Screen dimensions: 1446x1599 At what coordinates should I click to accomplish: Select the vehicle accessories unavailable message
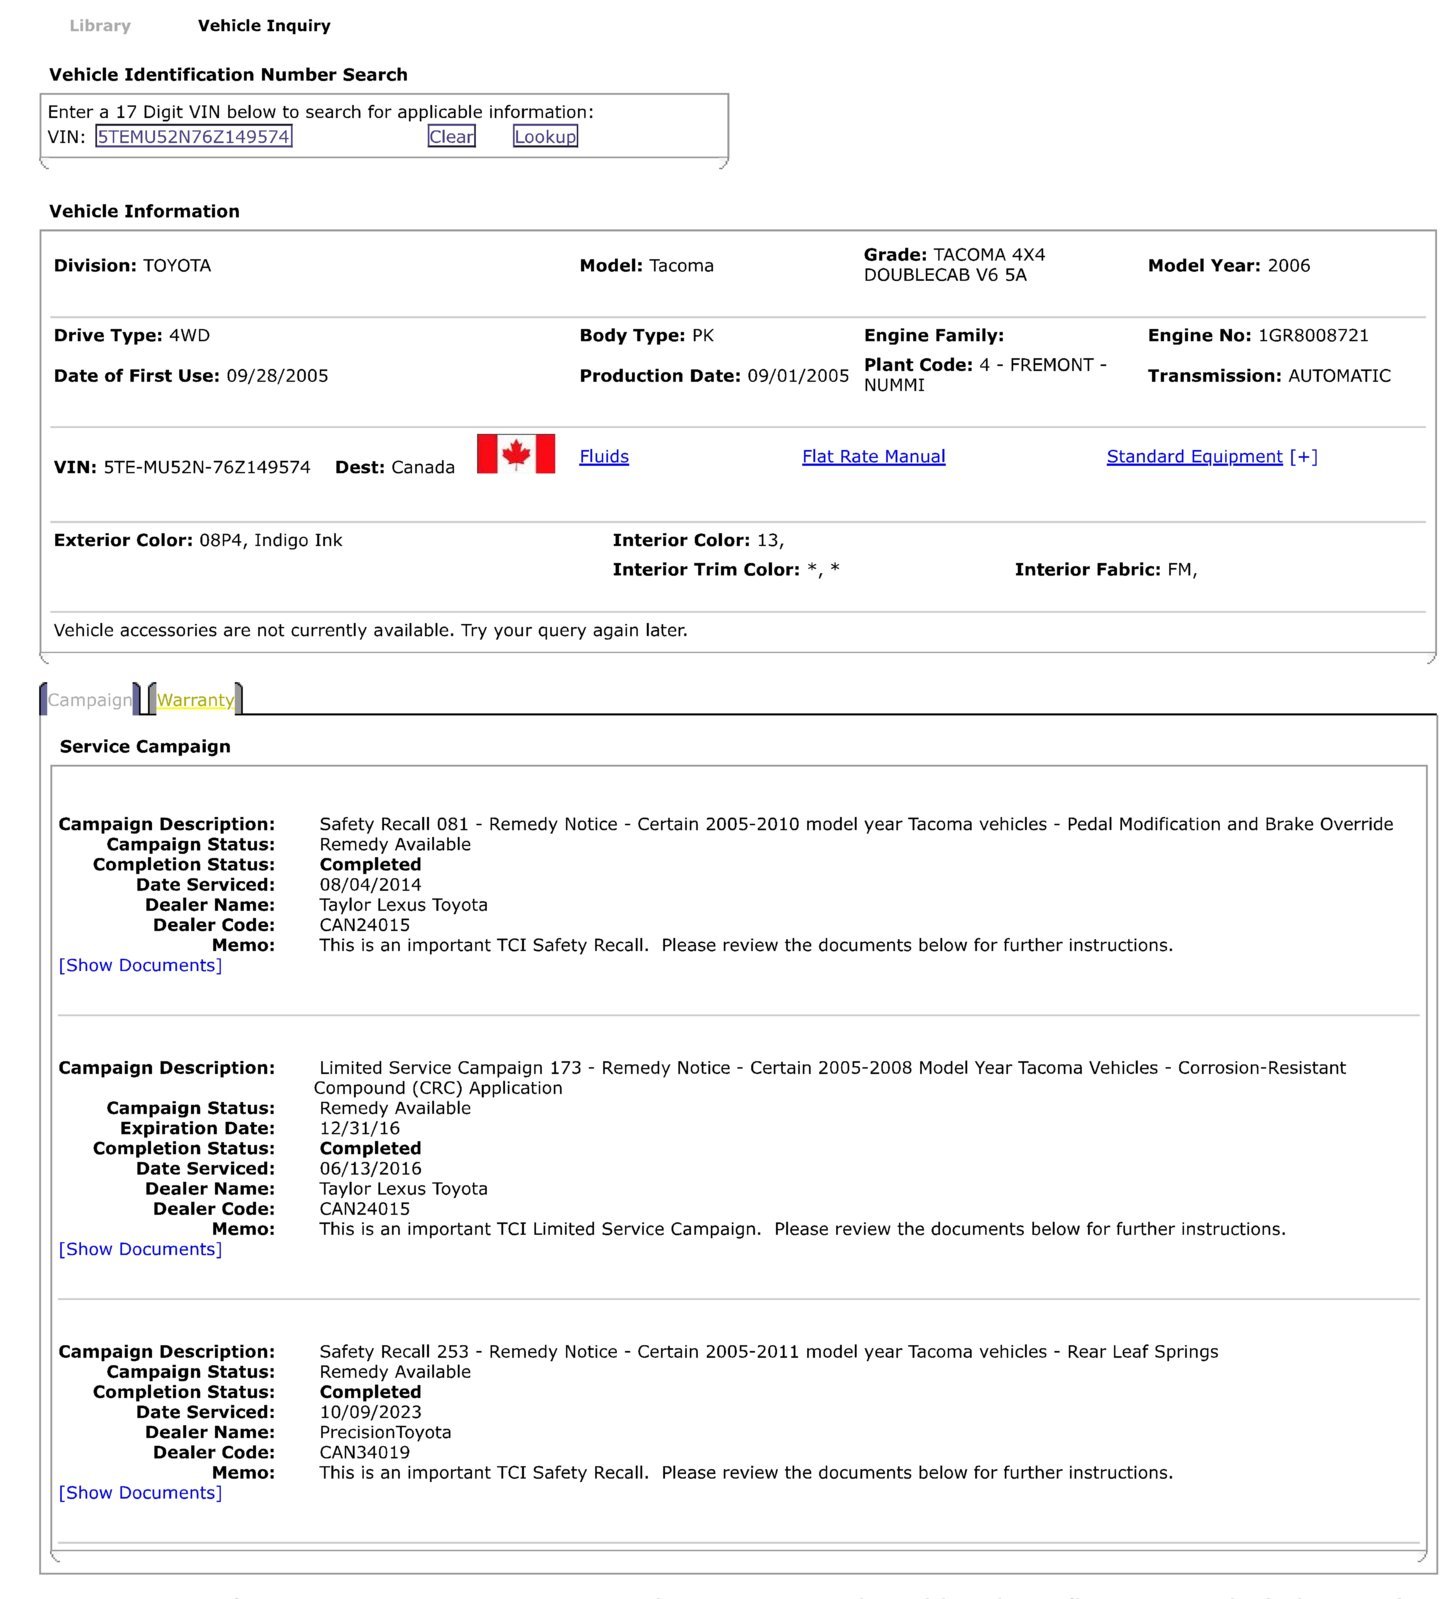pos(370,631)
